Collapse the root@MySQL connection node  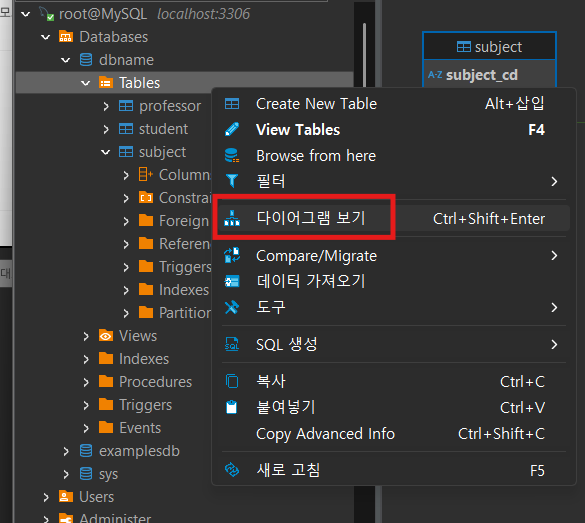[25, 15]
